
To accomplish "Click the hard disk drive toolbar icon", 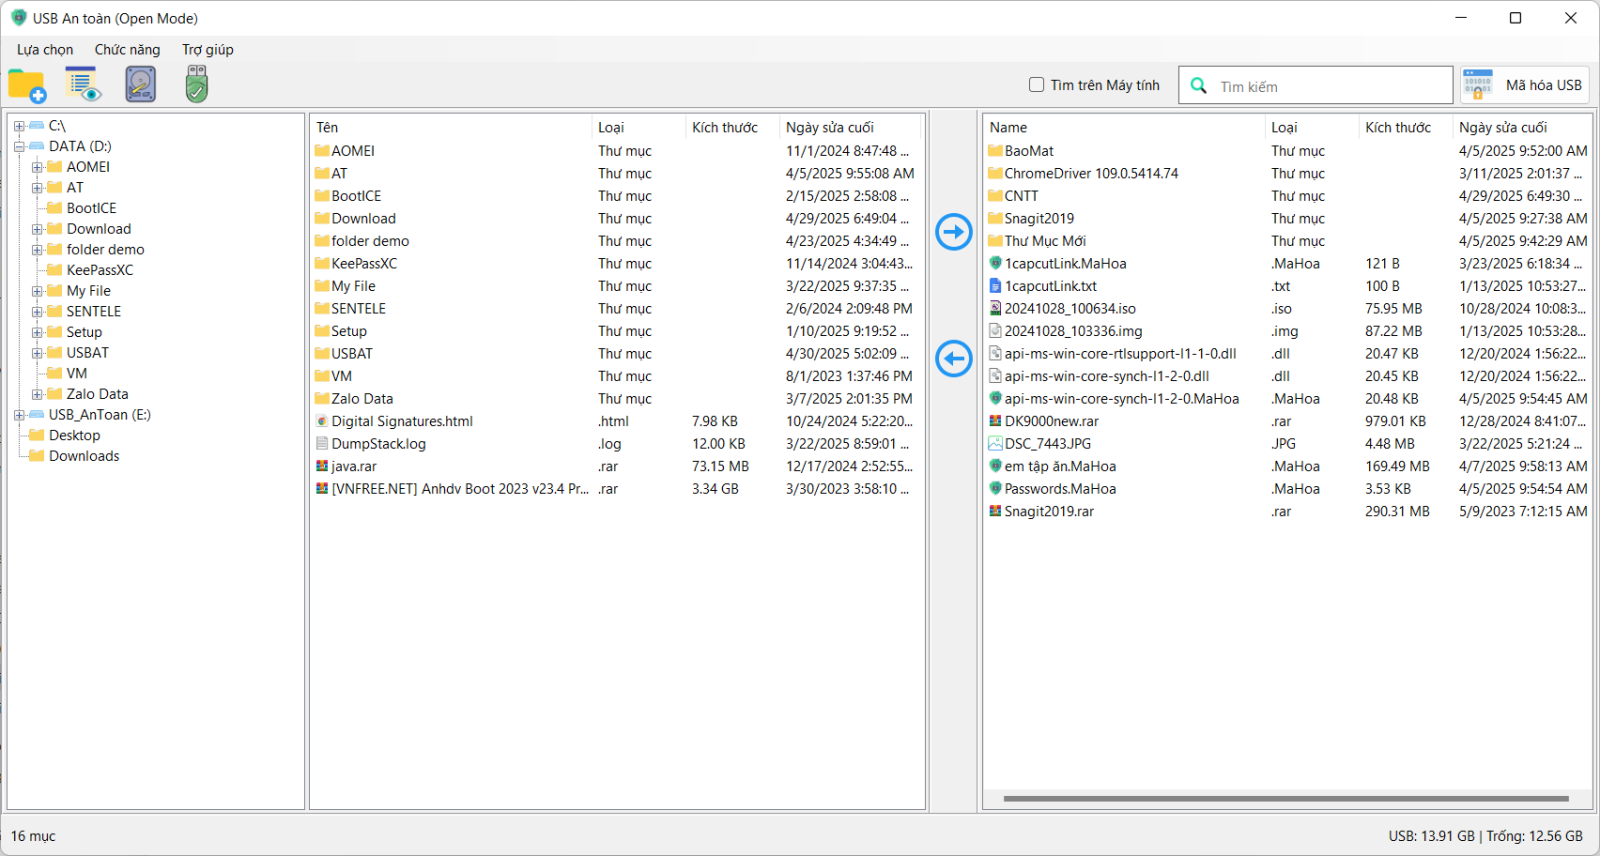I will pos(140,85).
